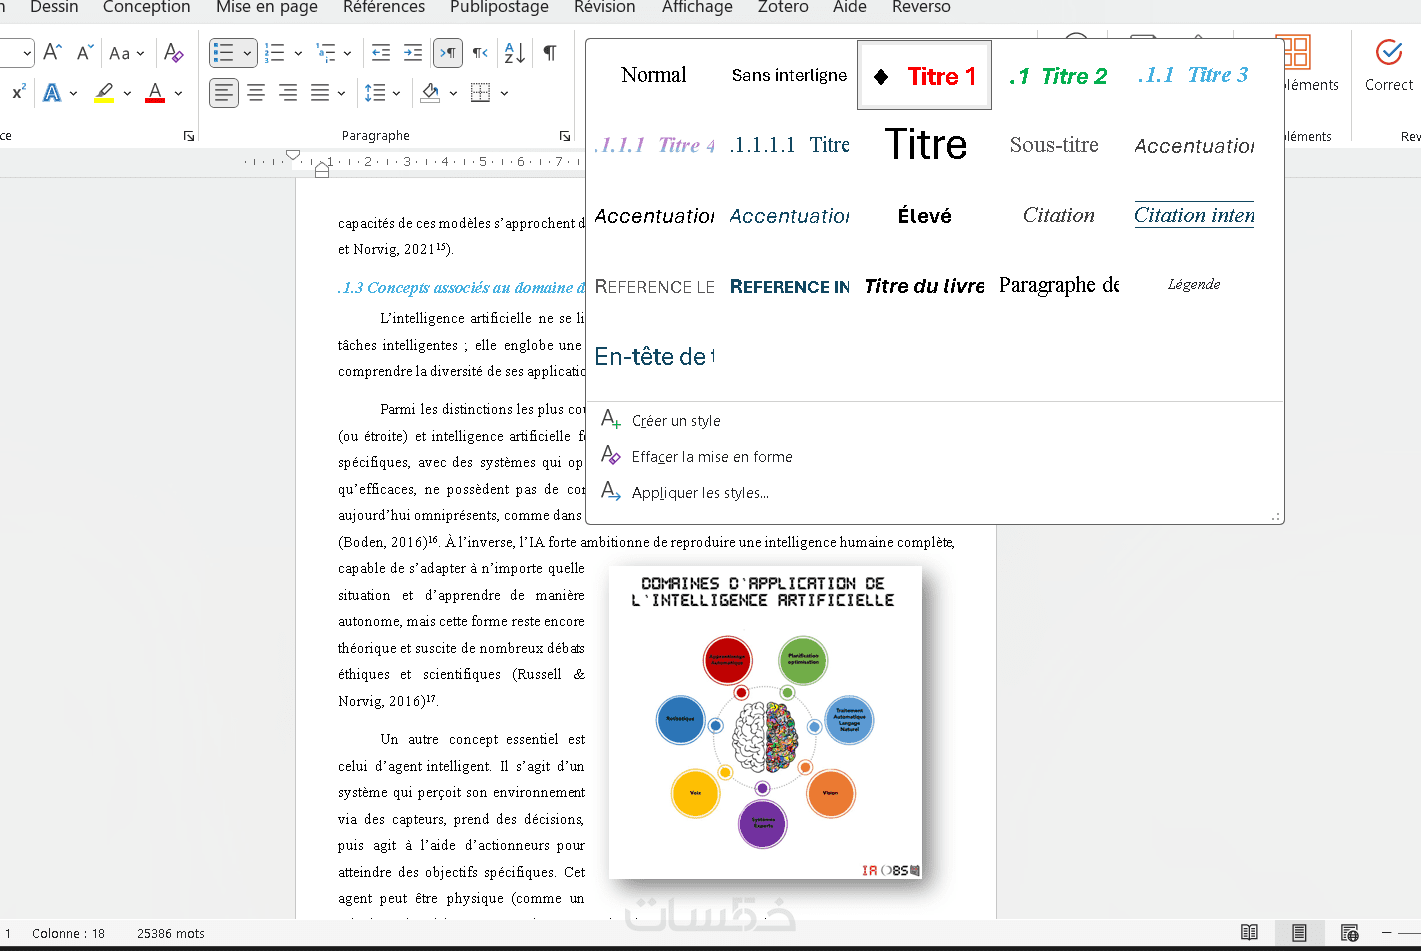Expand the bullet list dropdown arrow
1421x951 pixels.
click(x=247, y=53)
